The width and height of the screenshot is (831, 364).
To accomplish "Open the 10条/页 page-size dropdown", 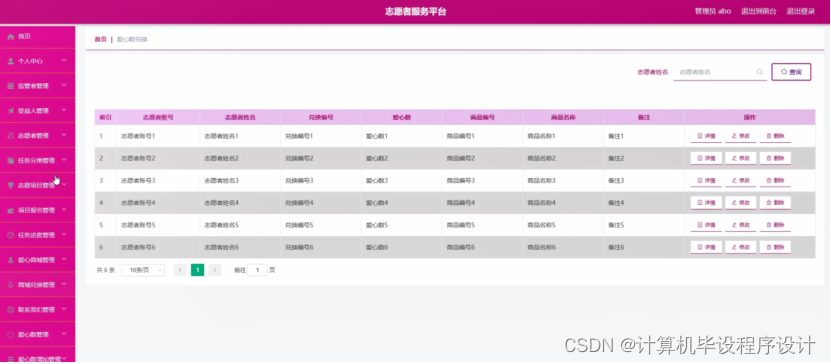I will [143, 270].
